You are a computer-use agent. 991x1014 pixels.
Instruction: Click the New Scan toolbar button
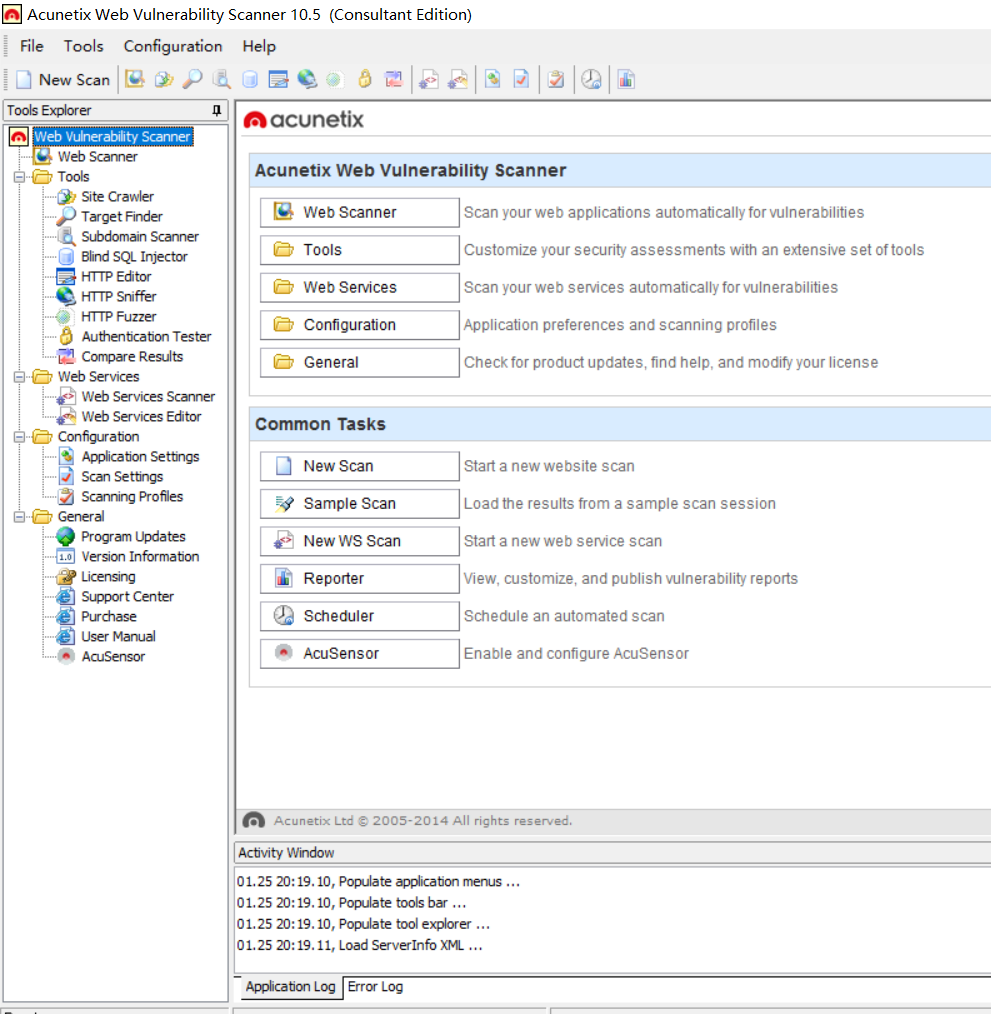(x=63, y=80)
